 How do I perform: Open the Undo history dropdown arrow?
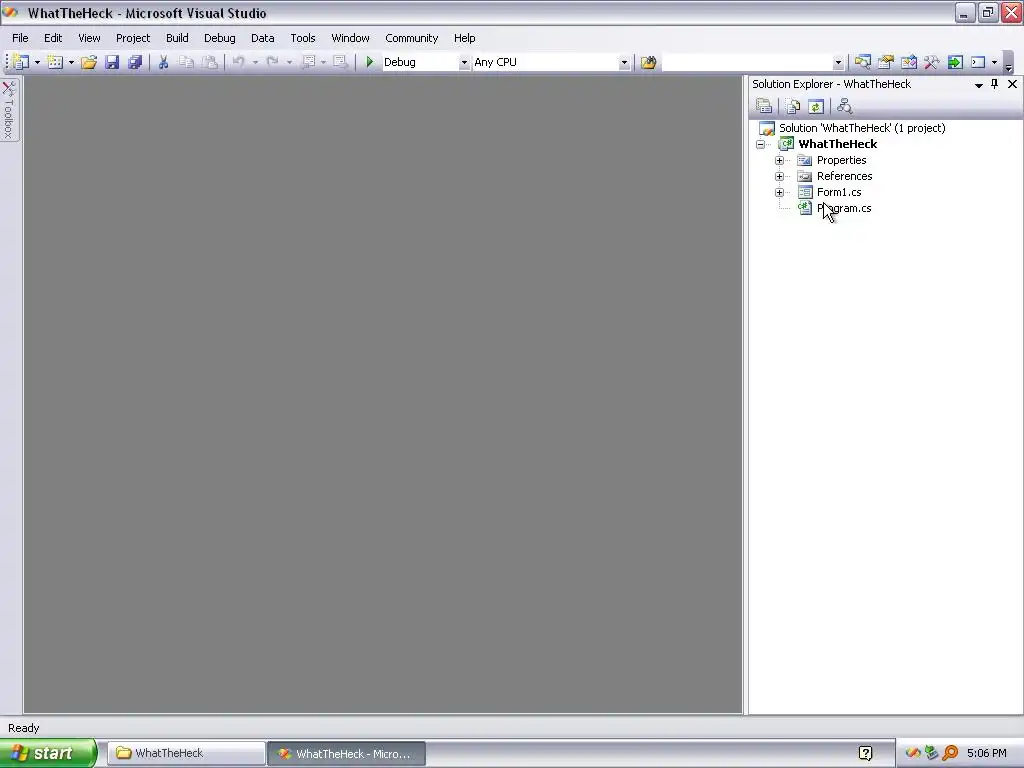(x=255, y=63)
